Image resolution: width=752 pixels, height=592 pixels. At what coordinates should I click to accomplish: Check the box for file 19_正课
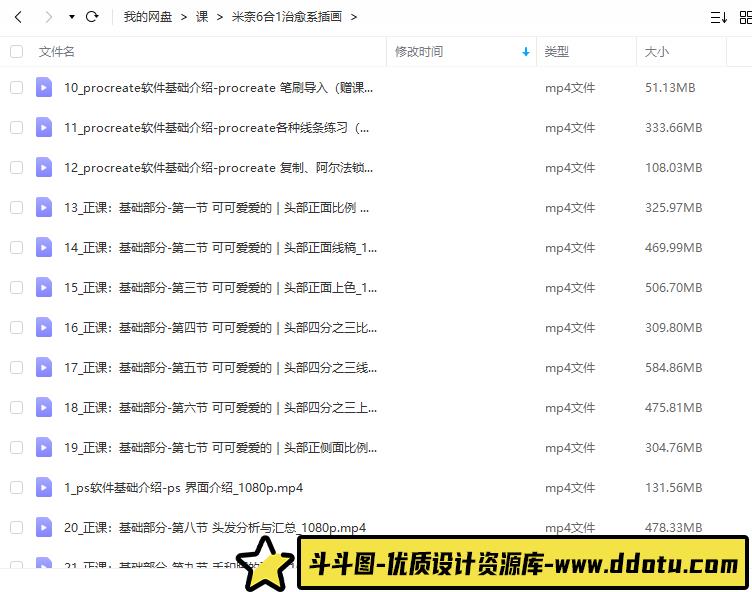click(x=16, y=448)
